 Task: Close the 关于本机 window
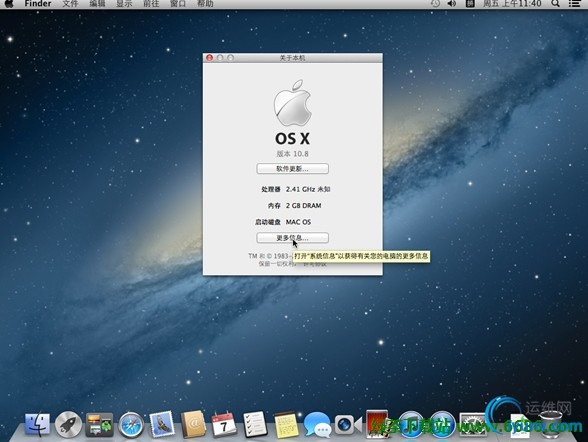pyautogui.click(x=210, y=58)
